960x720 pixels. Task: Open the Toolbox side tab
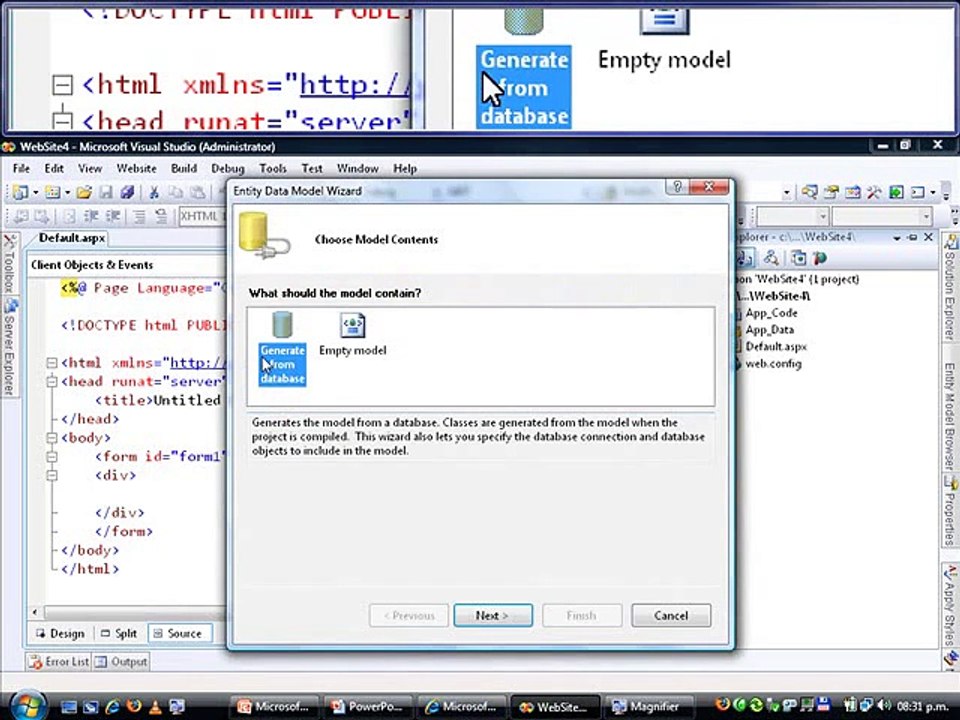coord(9,263)
